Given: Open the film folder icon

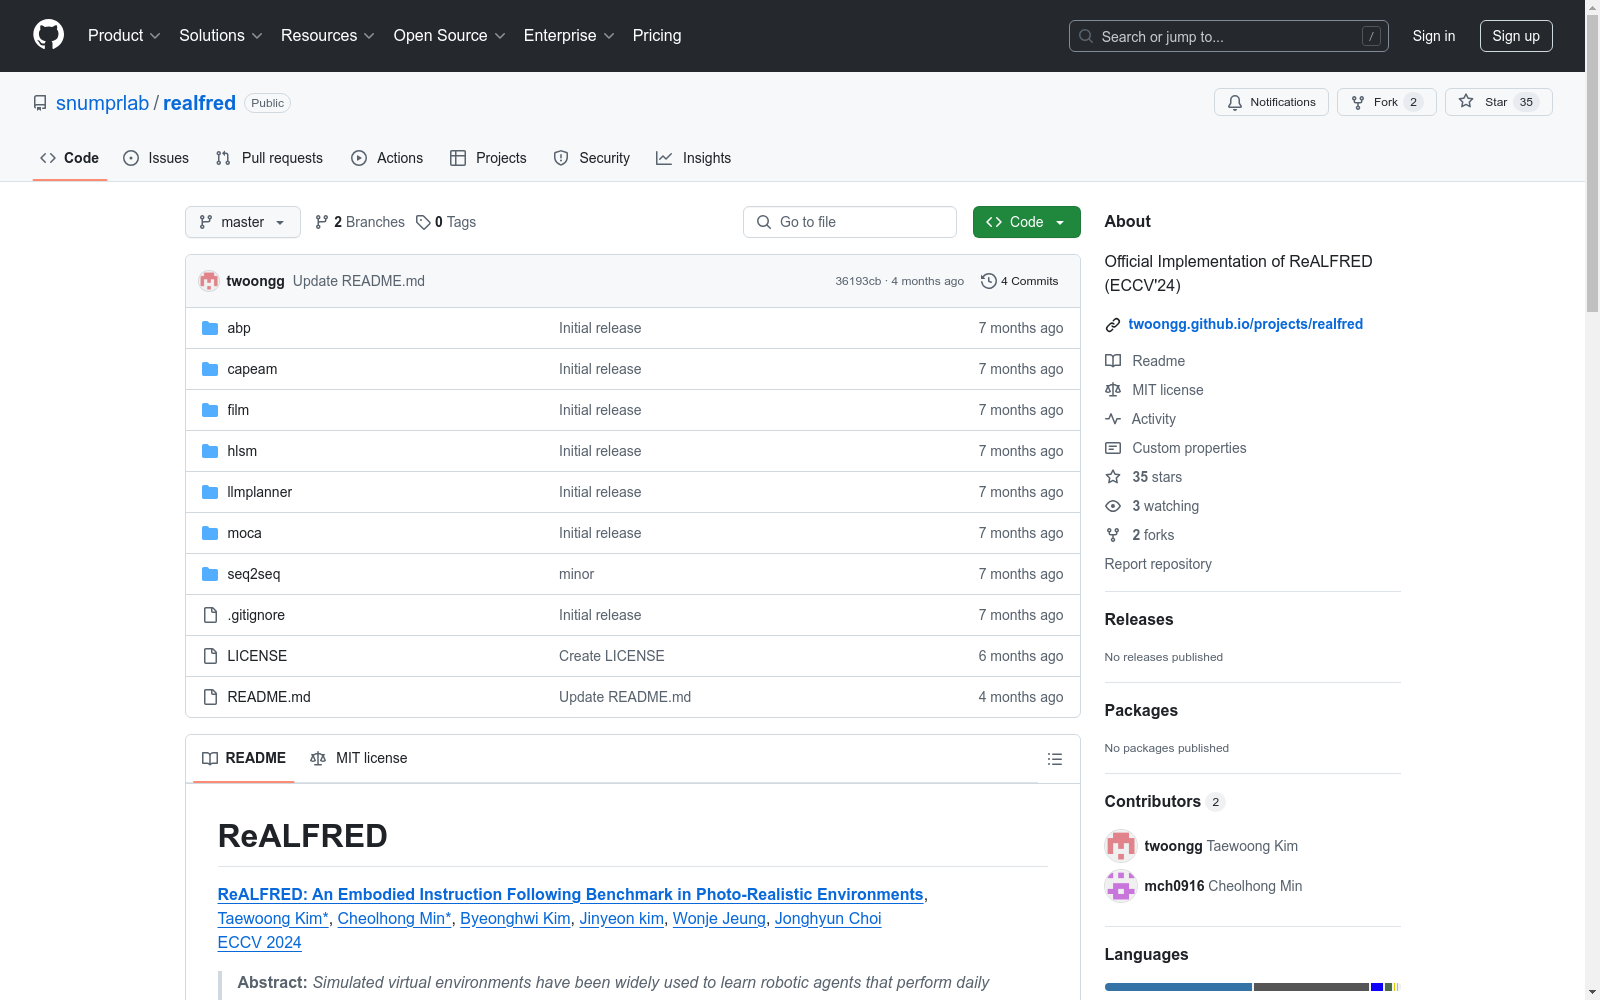Looking at the screenshot, I should tap(210, 410).
